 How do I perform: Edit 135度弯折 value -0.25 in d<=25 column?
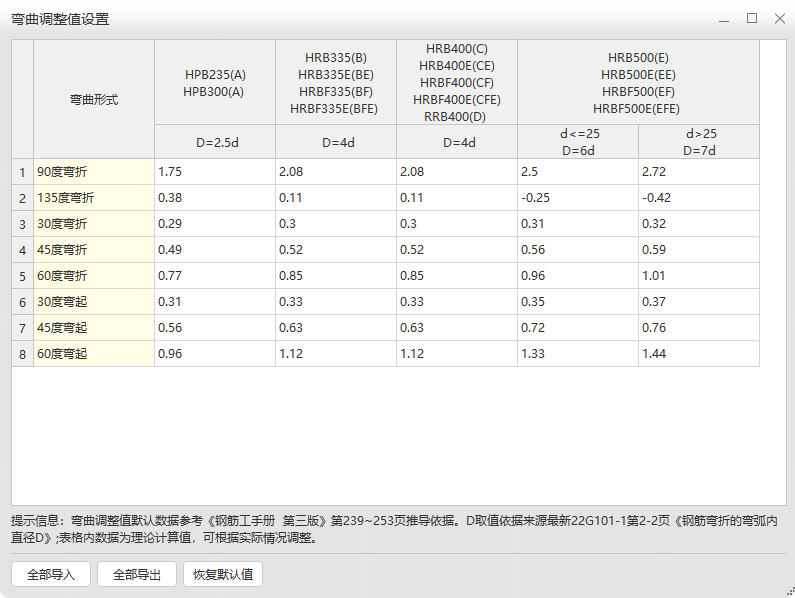point(578,198)
